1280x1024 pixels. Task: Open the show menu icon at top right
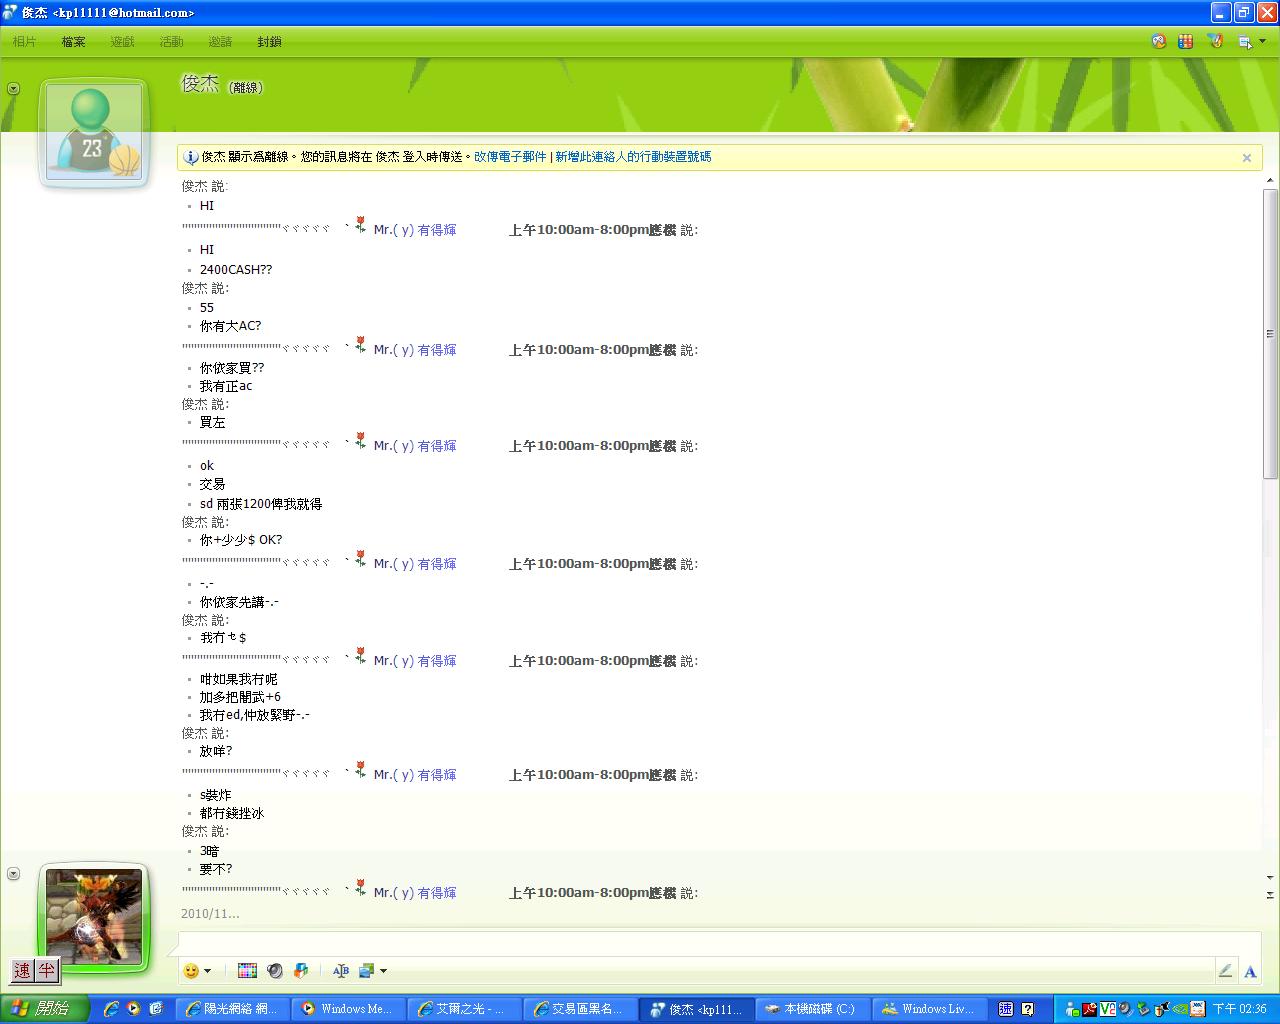tap(1245, 41)
